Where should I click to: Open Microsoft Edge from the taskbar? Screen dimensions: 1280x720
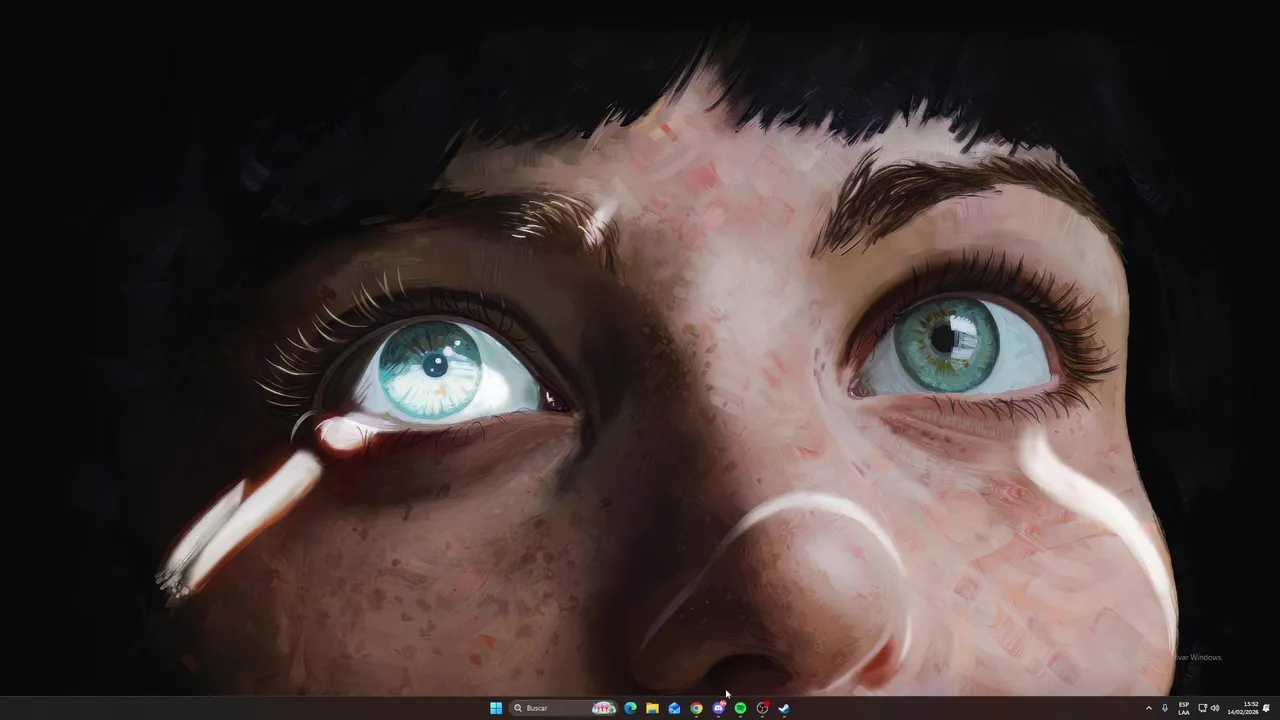[x=630, y=708]
